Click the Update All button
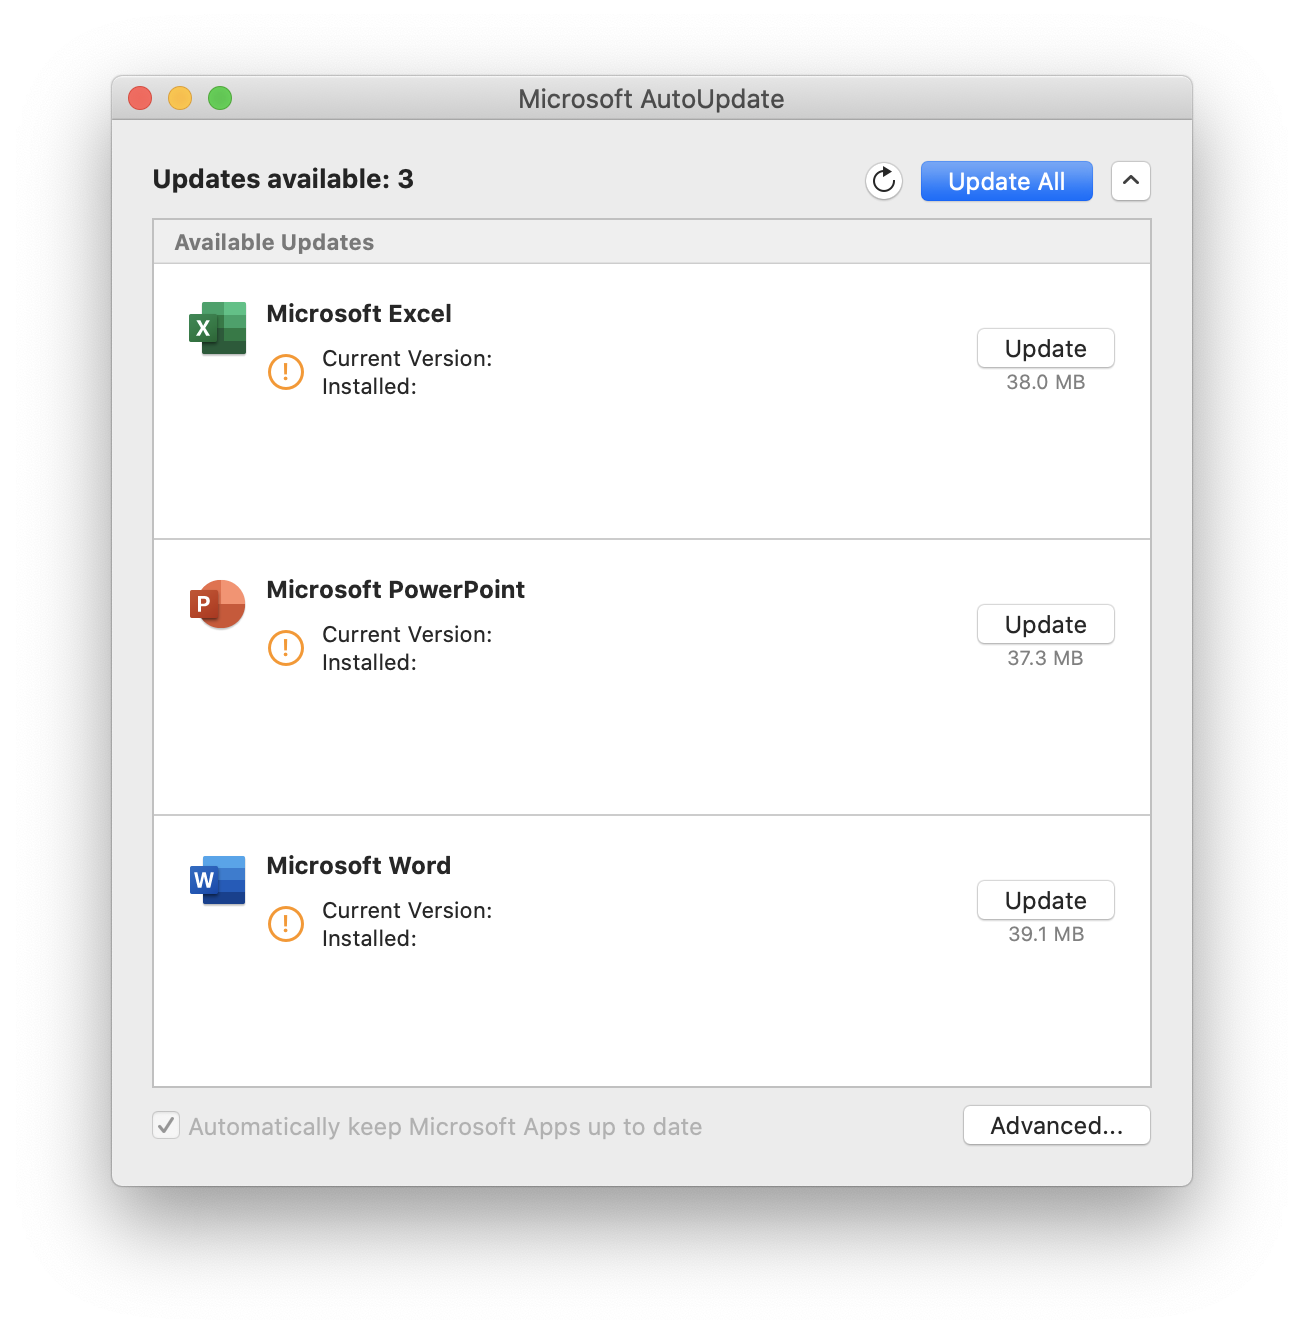The width and height of the screenshot is (1304, 1334). (1006, 181)
